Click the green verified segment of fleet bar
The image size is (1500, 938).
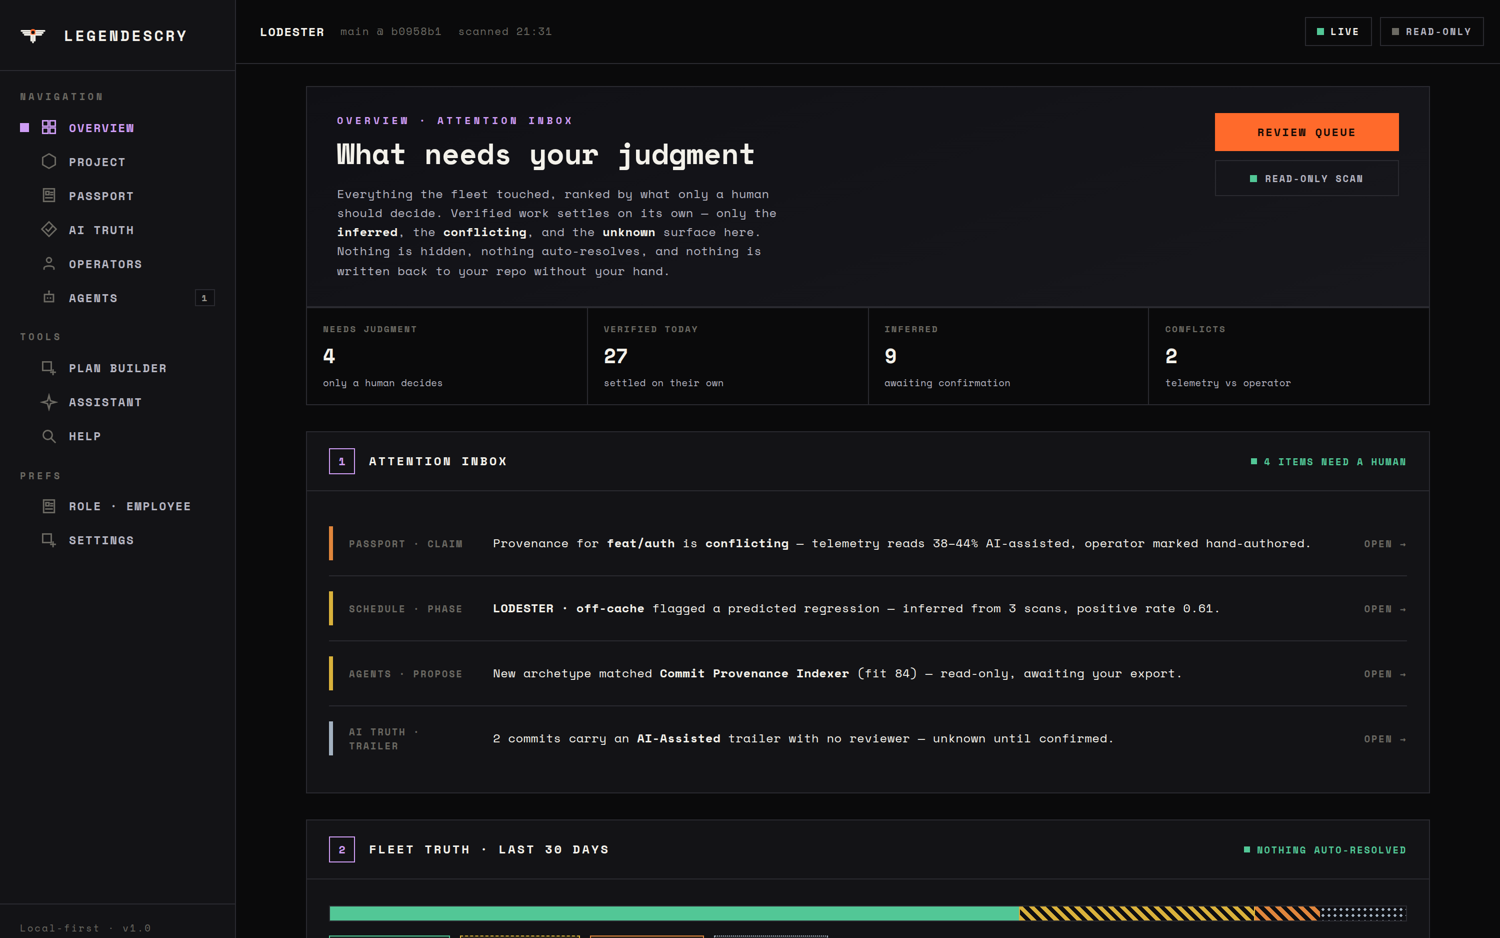coord(674,913)
